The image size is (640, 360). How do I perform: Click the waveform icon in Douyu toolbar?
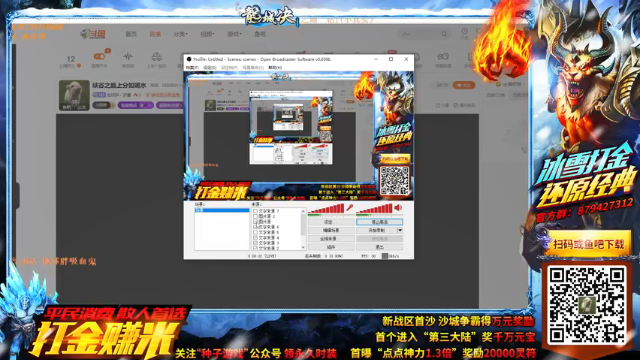point(128,56)
